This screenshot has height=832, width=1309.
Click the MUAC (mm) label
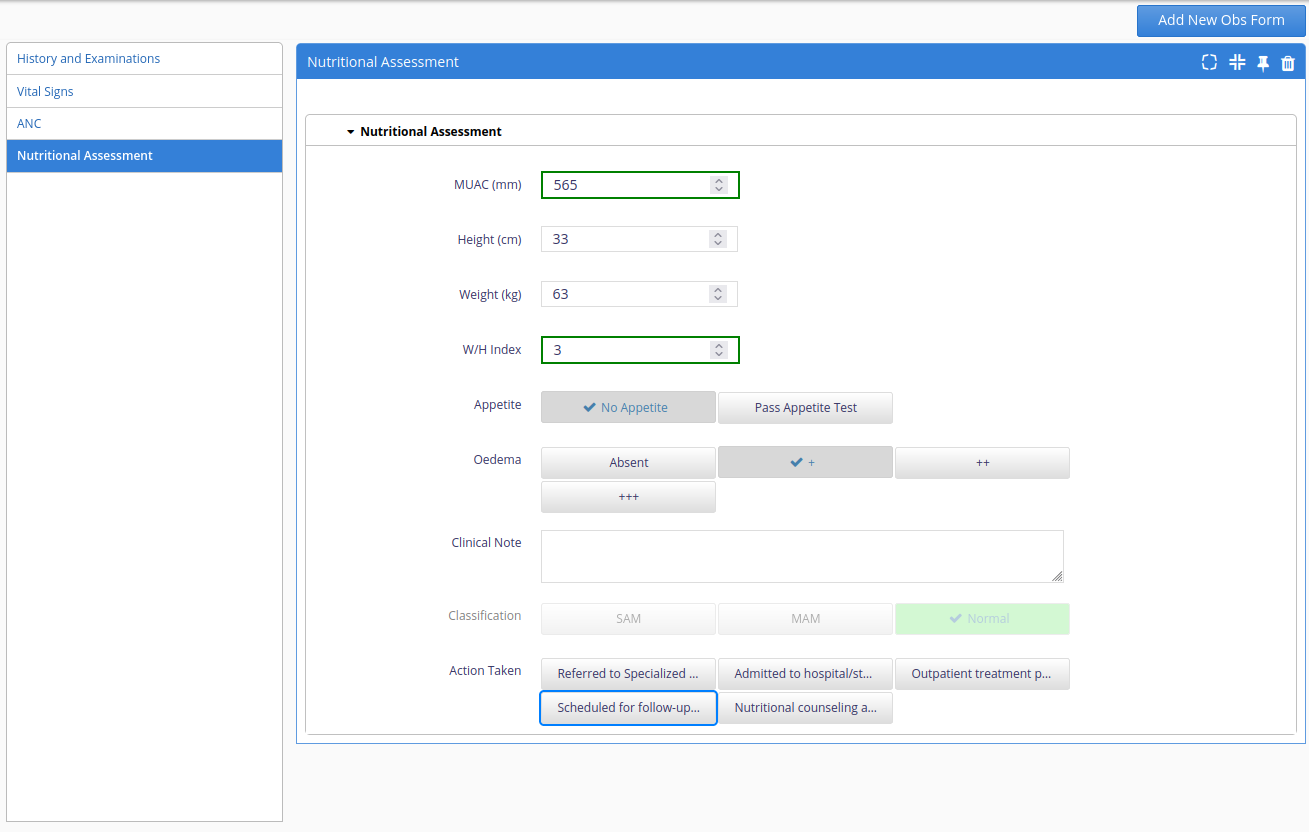pos(488,185)
